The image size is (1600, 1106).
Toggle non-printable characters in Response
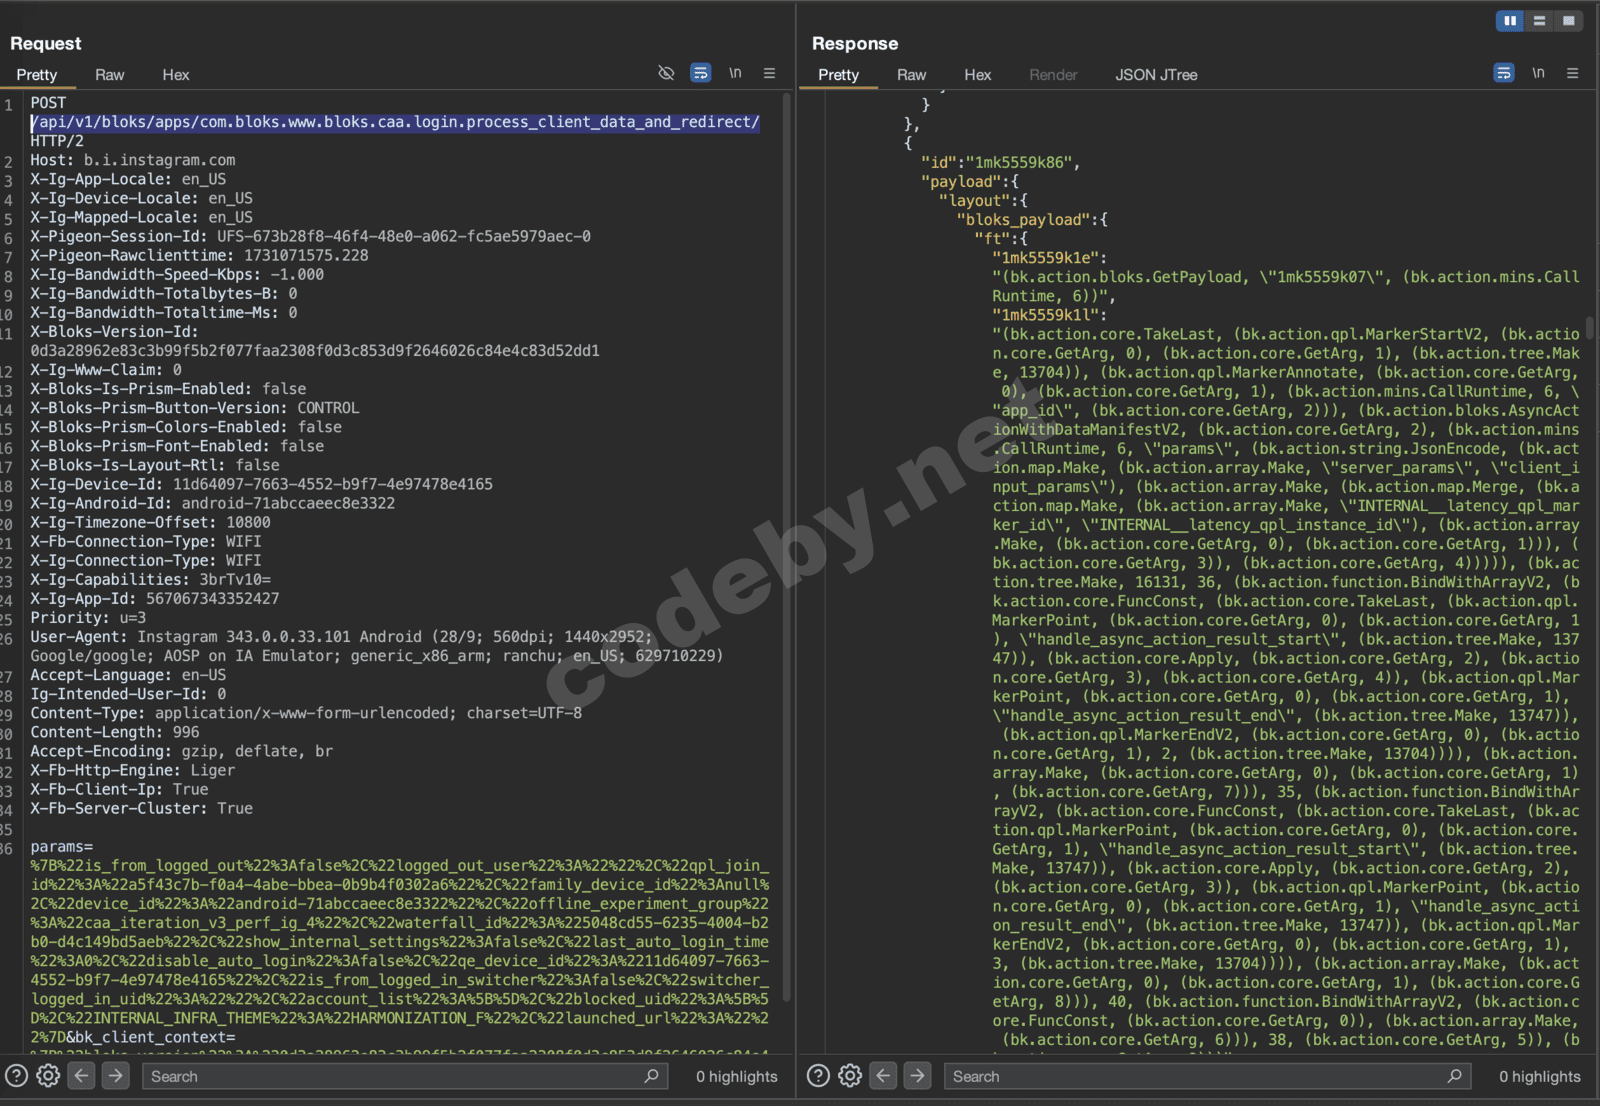(x=1538, y=73)
